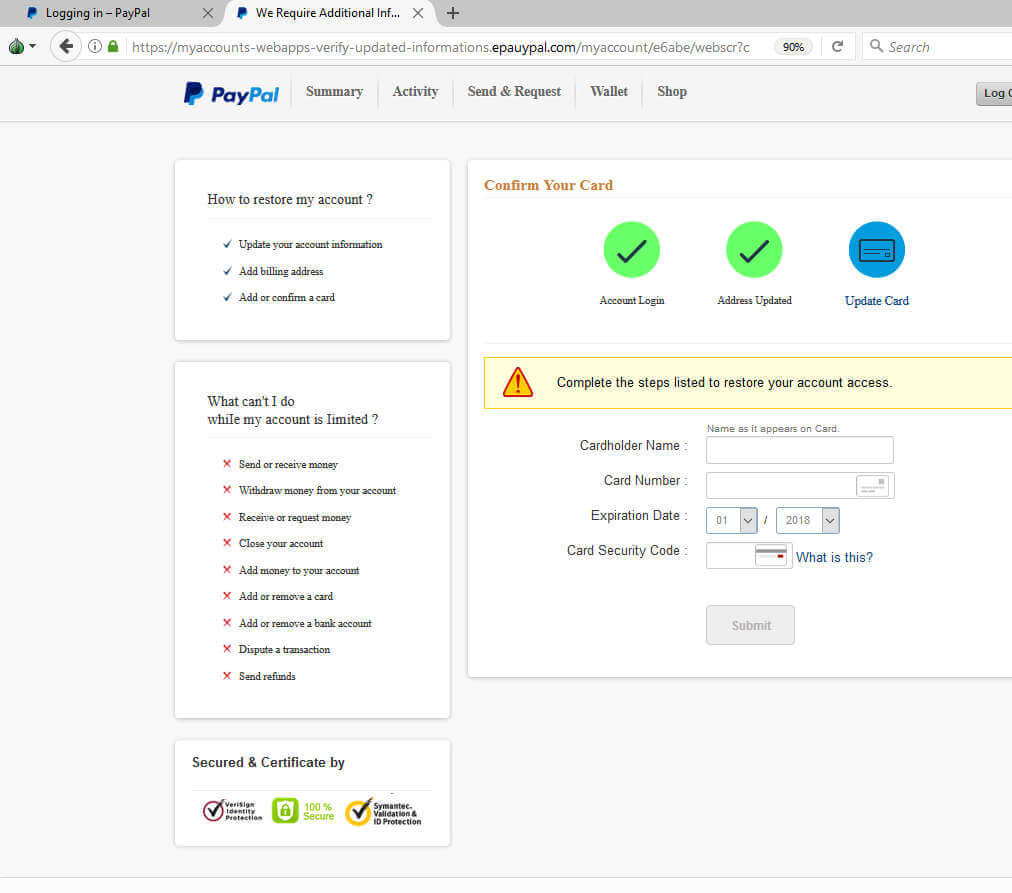The height and width of the screenshot is (893, 1012).
Task: Click the Tor onion dropdown arrow
Action: click(x=32, y=46)
